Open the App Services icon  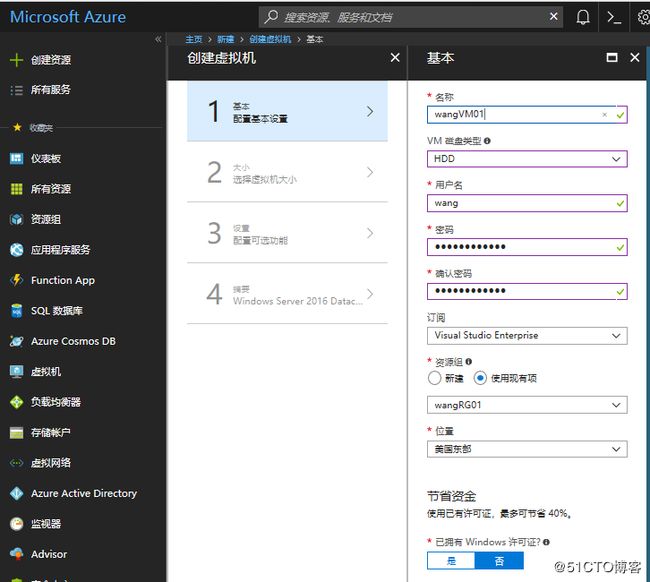point(17,250)
